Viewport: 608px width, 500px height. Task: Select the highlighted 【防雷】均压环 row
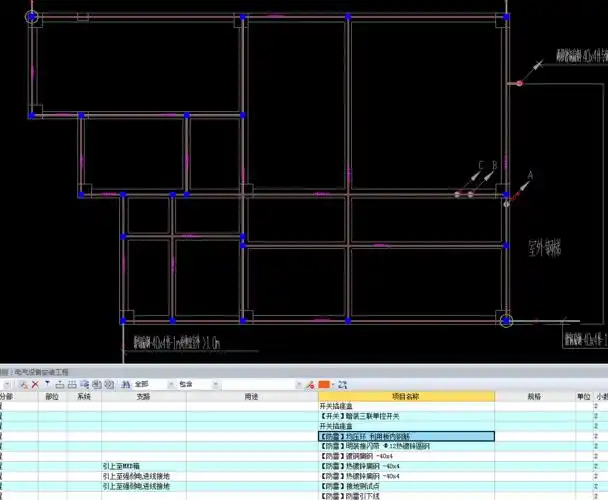[x=406, y=437]
